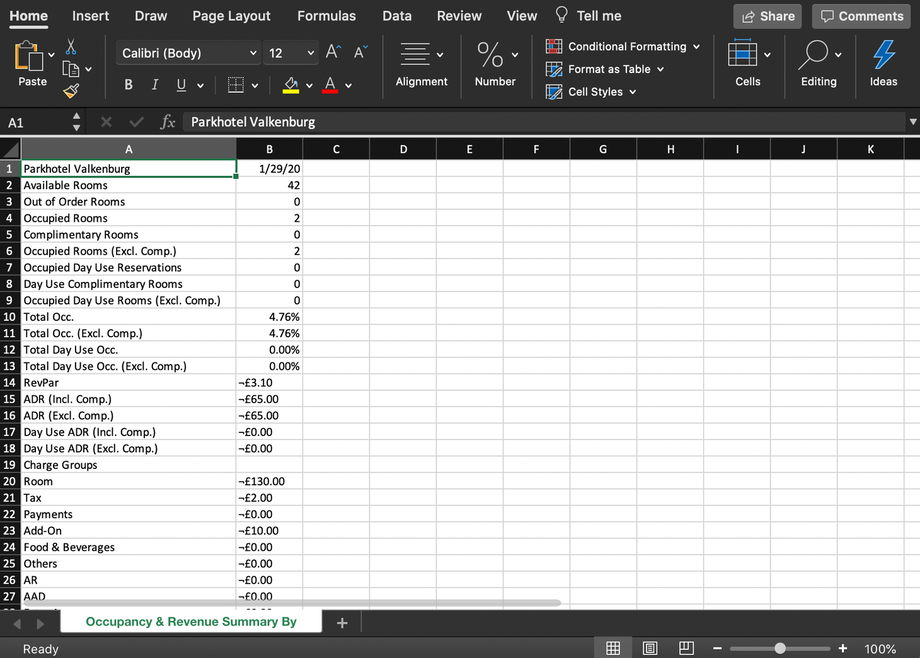The width and height of the screenshot is (920, 658).
Task: Switch to the Insert tab
Action: 90,16
